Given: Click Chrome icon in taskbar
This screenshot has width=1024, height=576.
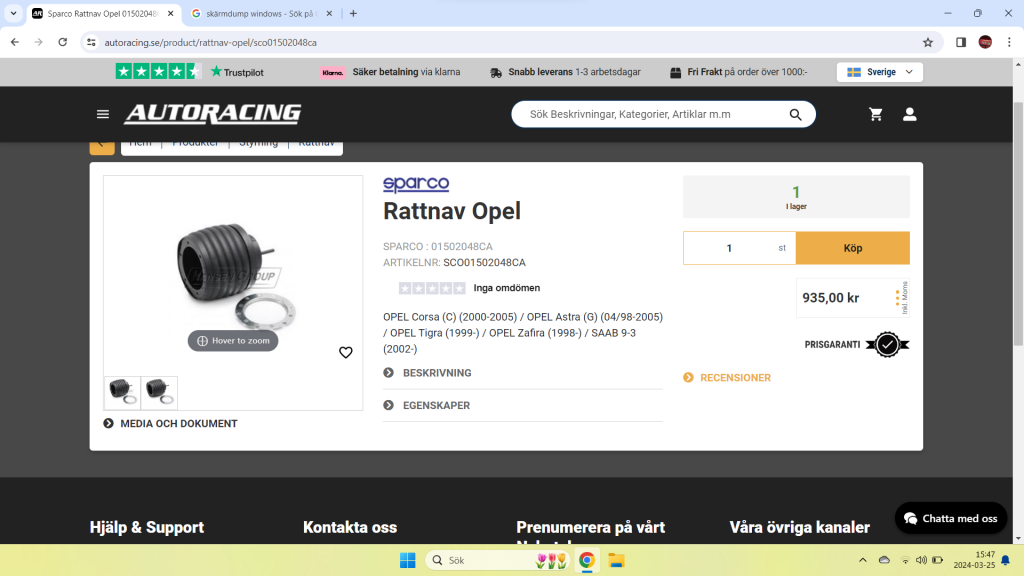Looking at the screenshot, I should click(586, 560).
